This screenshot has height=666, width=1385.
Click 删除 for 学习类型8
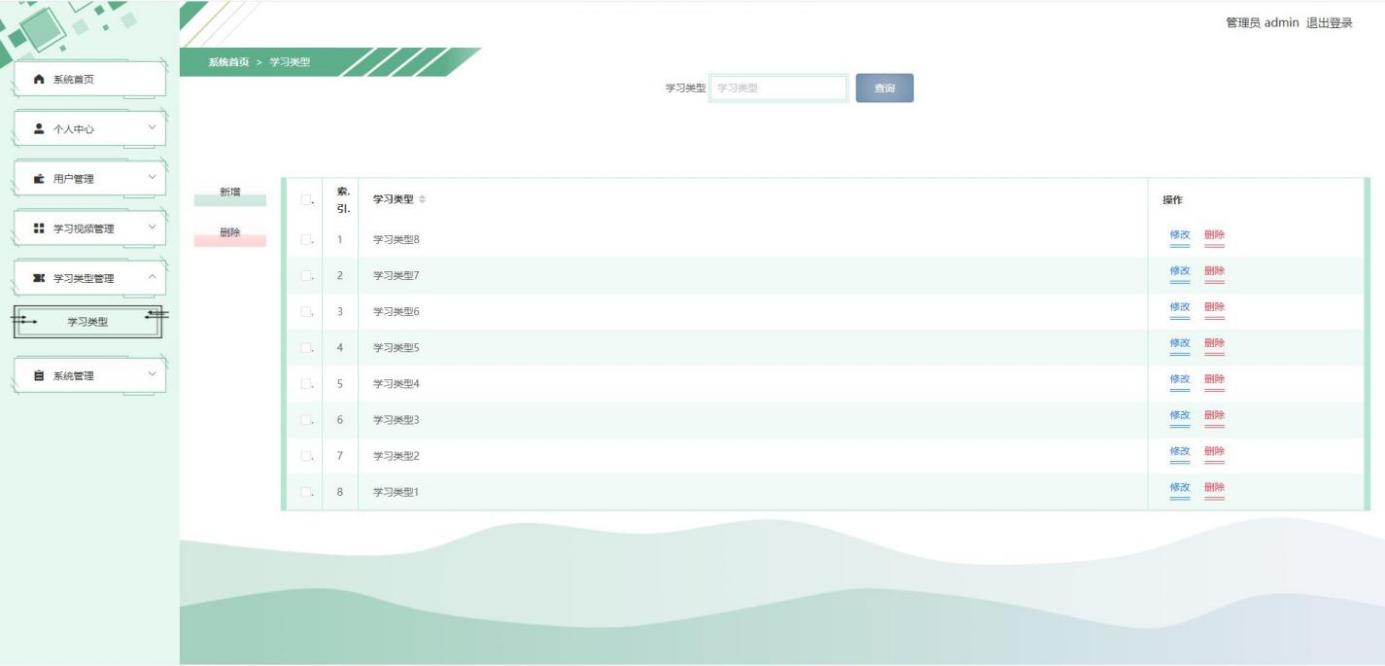point(1214,237)
